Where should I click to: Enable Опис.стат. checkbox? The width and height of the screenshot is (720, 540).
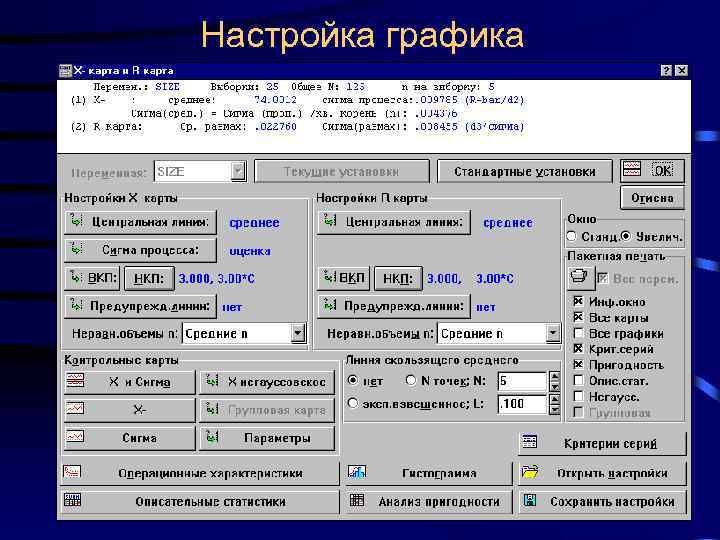(579, 380)
